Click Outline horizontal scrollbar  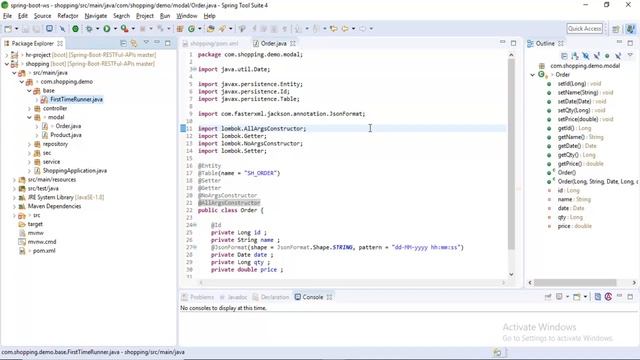click(575, 282)
